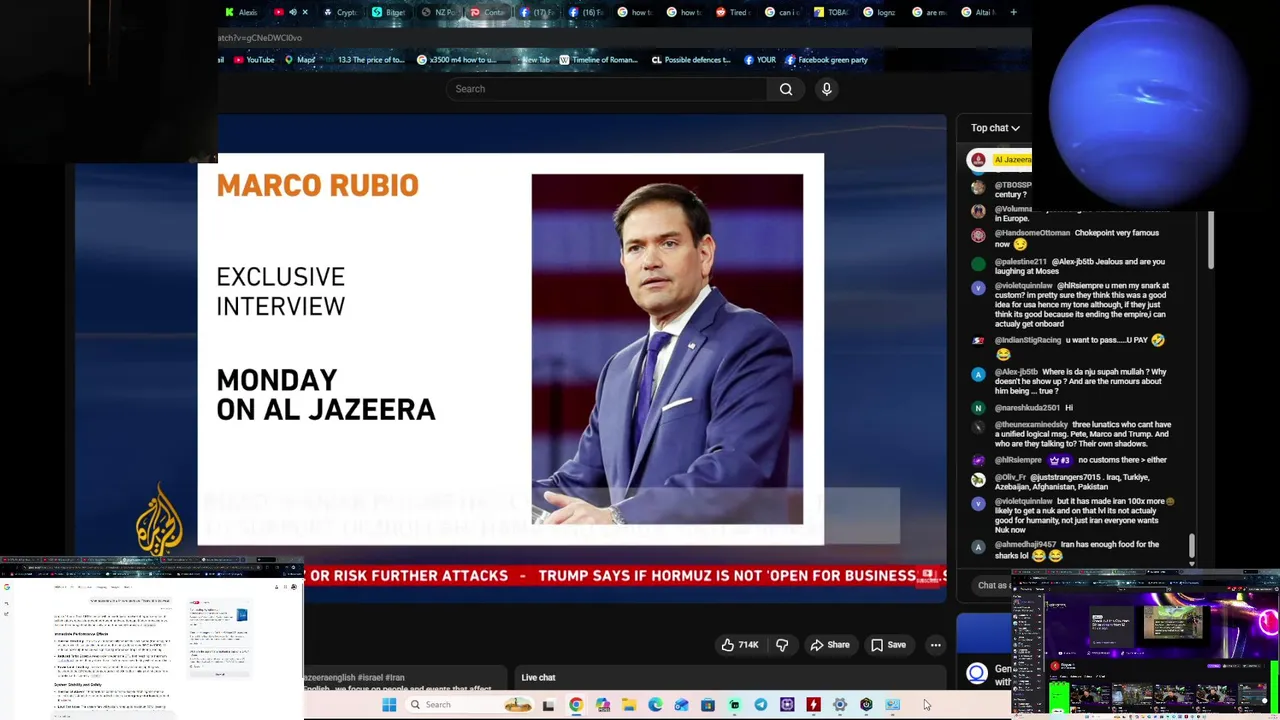This screenshot has height=720, width=1280.
Task: Open the Windows Start menu
Action: (389, 705)
